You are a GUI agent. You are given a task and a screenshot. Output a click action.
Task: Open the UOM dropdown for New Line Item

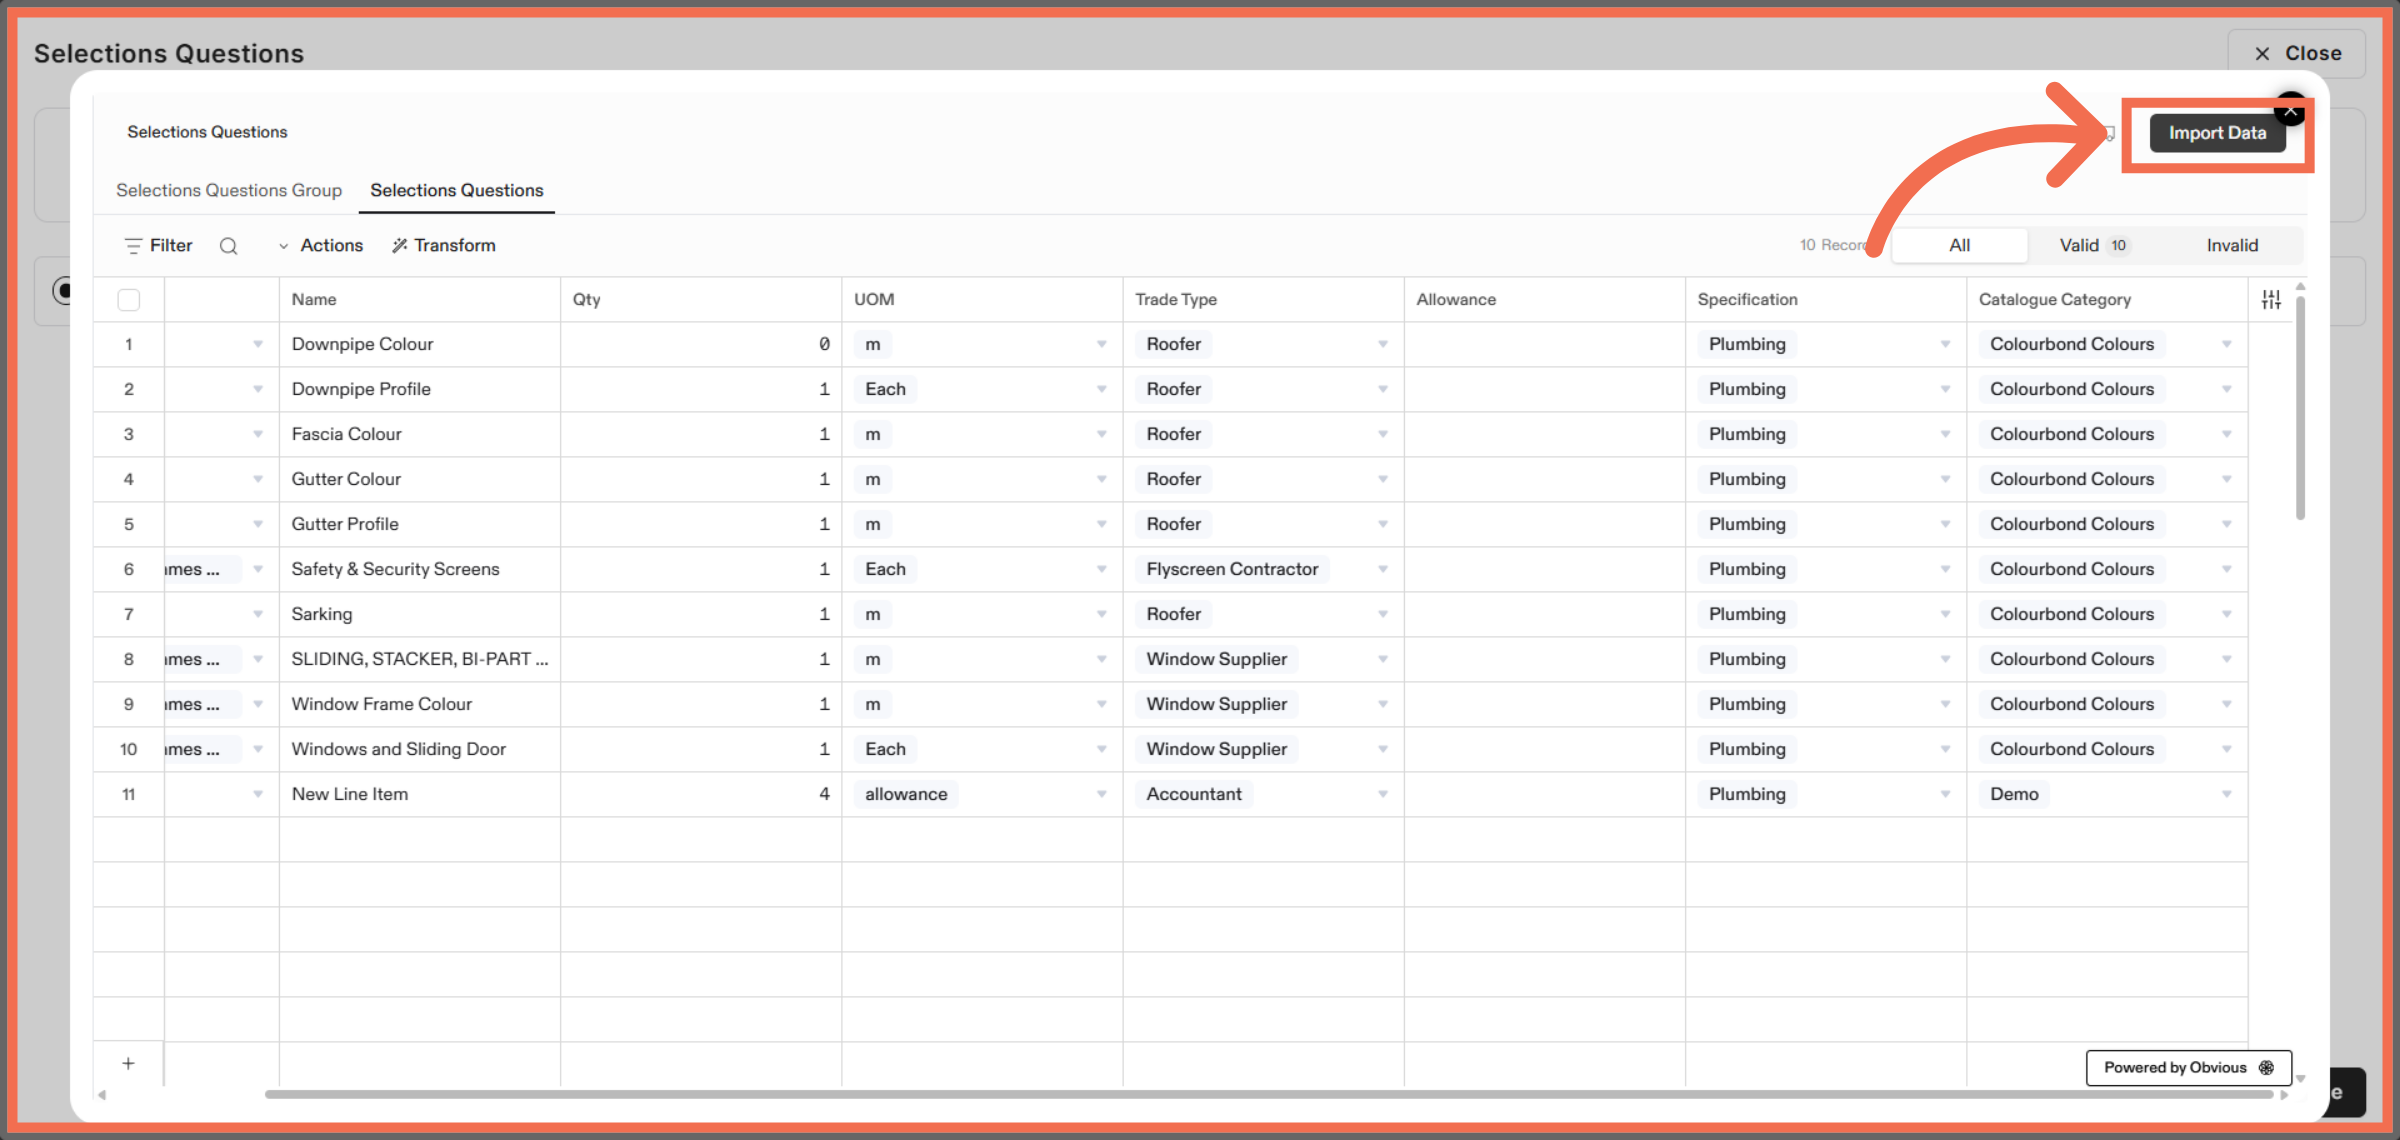click(1101, 793)
